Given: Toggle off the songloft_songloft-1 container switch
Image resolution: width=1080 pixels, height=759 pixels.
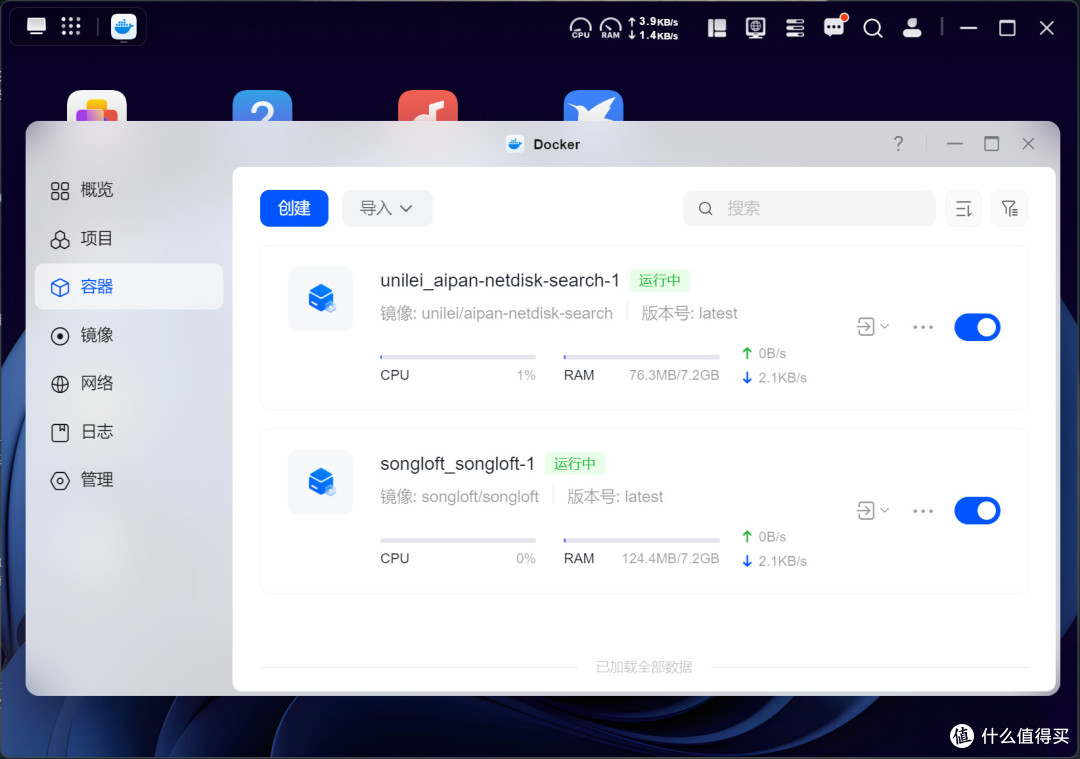Looking at the screenshot, I should (977, 510).
